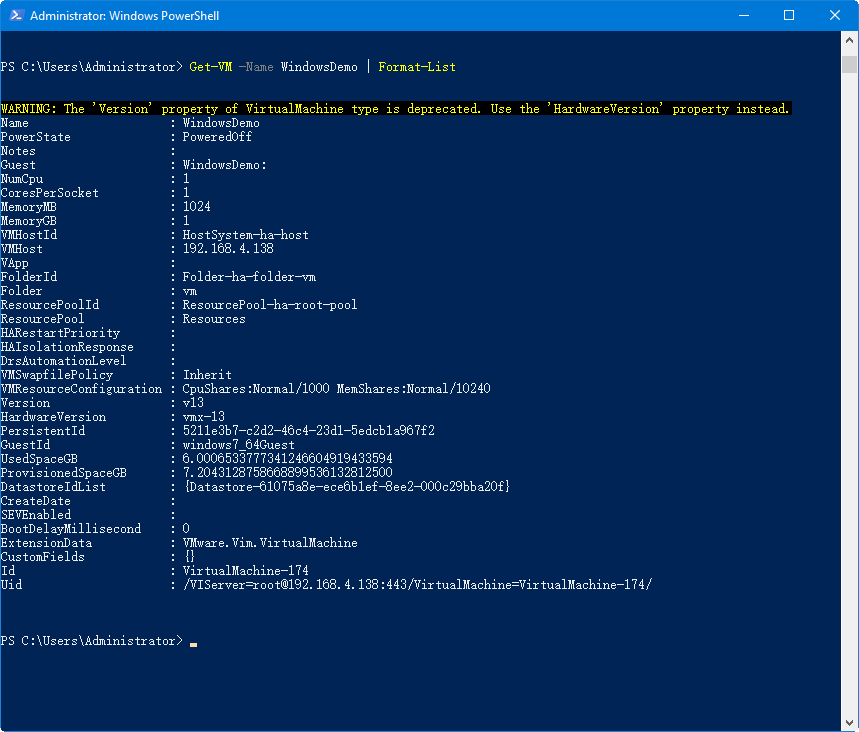This screenshot has width=859, height=732.
Task: Close the Administrator PowerShell window
Action: pos(834,16)
